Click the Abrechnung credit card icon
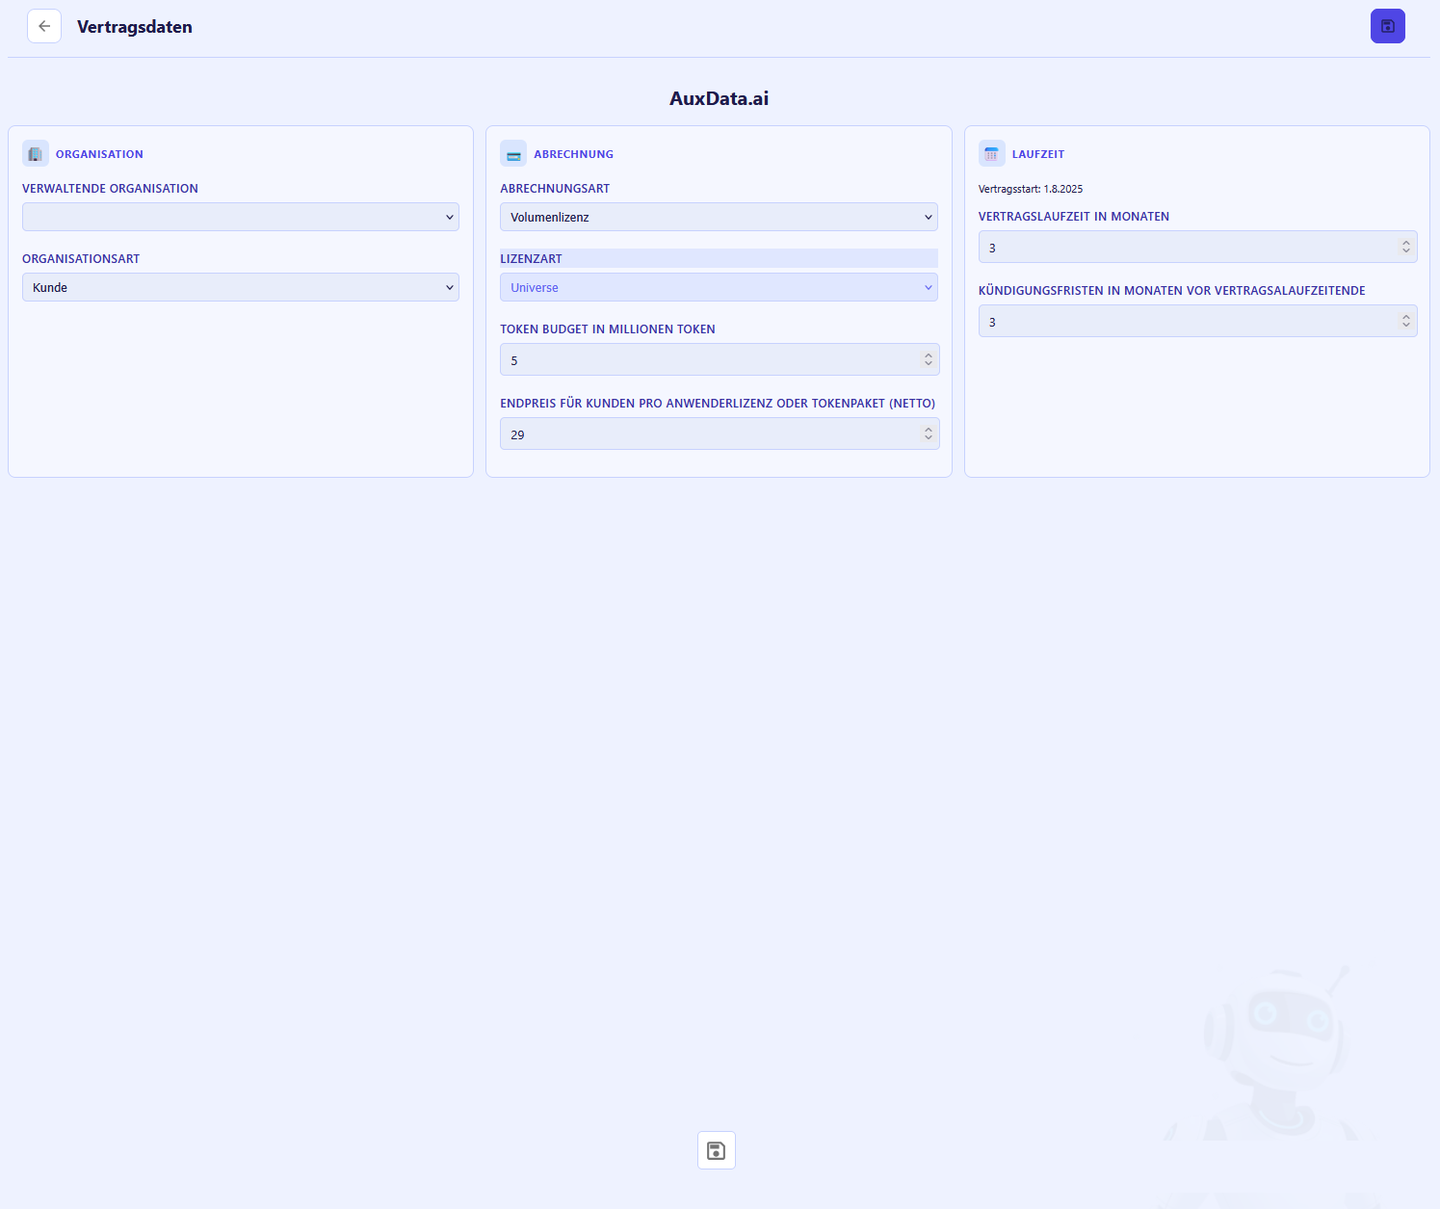 coord(513,154)
